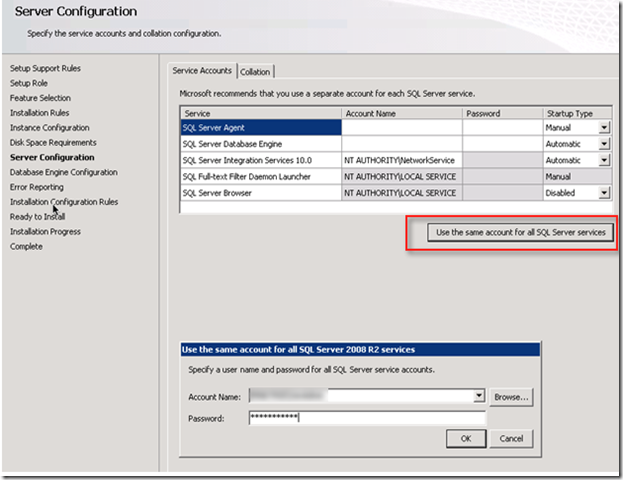Select the SQL Server Browser row
The image size is (623, 480).
(261, 193)
